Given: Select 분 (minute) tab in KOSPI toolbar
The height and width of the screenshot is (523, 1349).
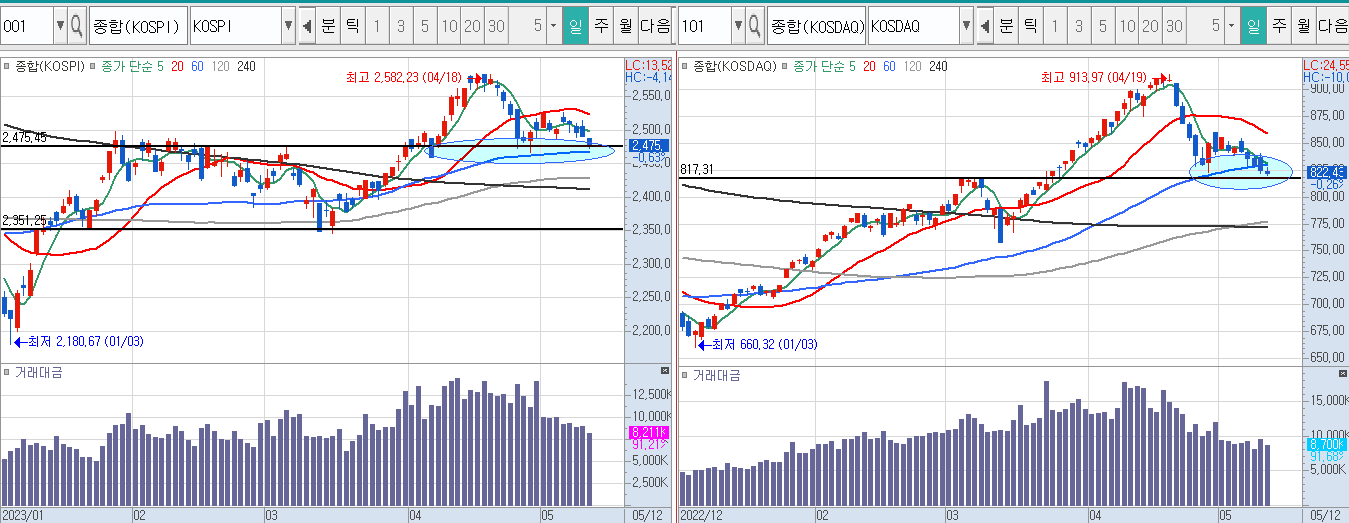Looking at the screenshot, I should tap(328, 26).
